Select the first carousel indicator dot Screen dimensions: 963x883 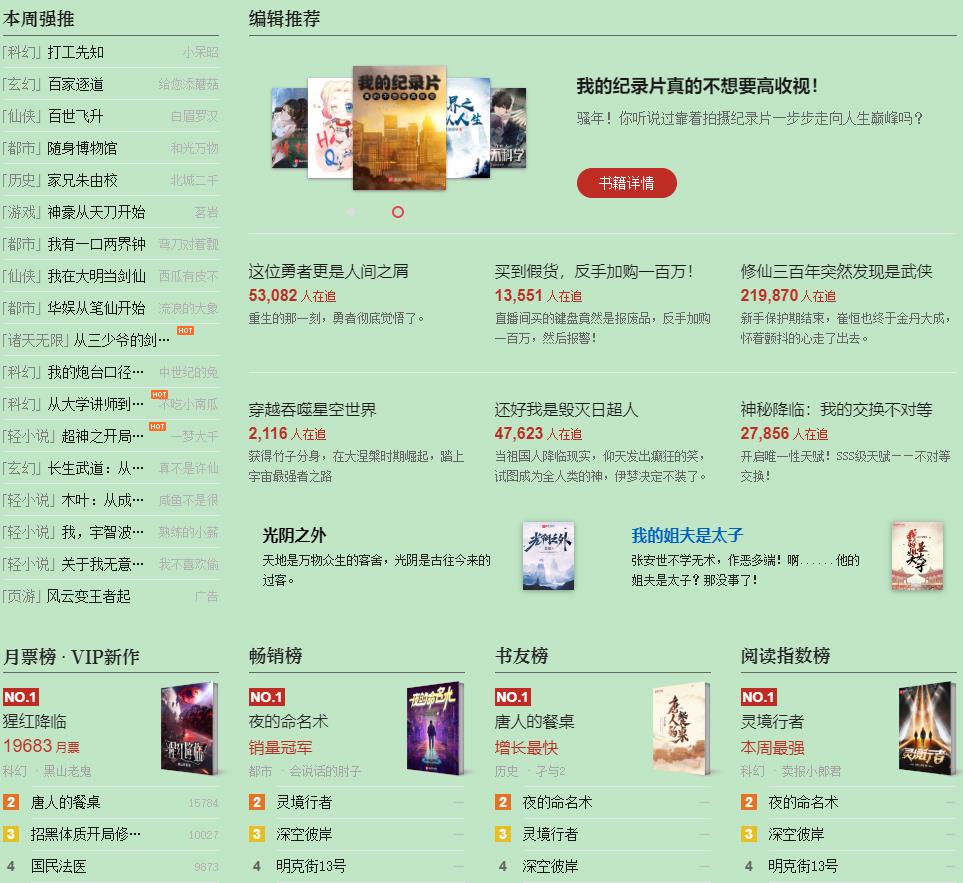point(351,212)
